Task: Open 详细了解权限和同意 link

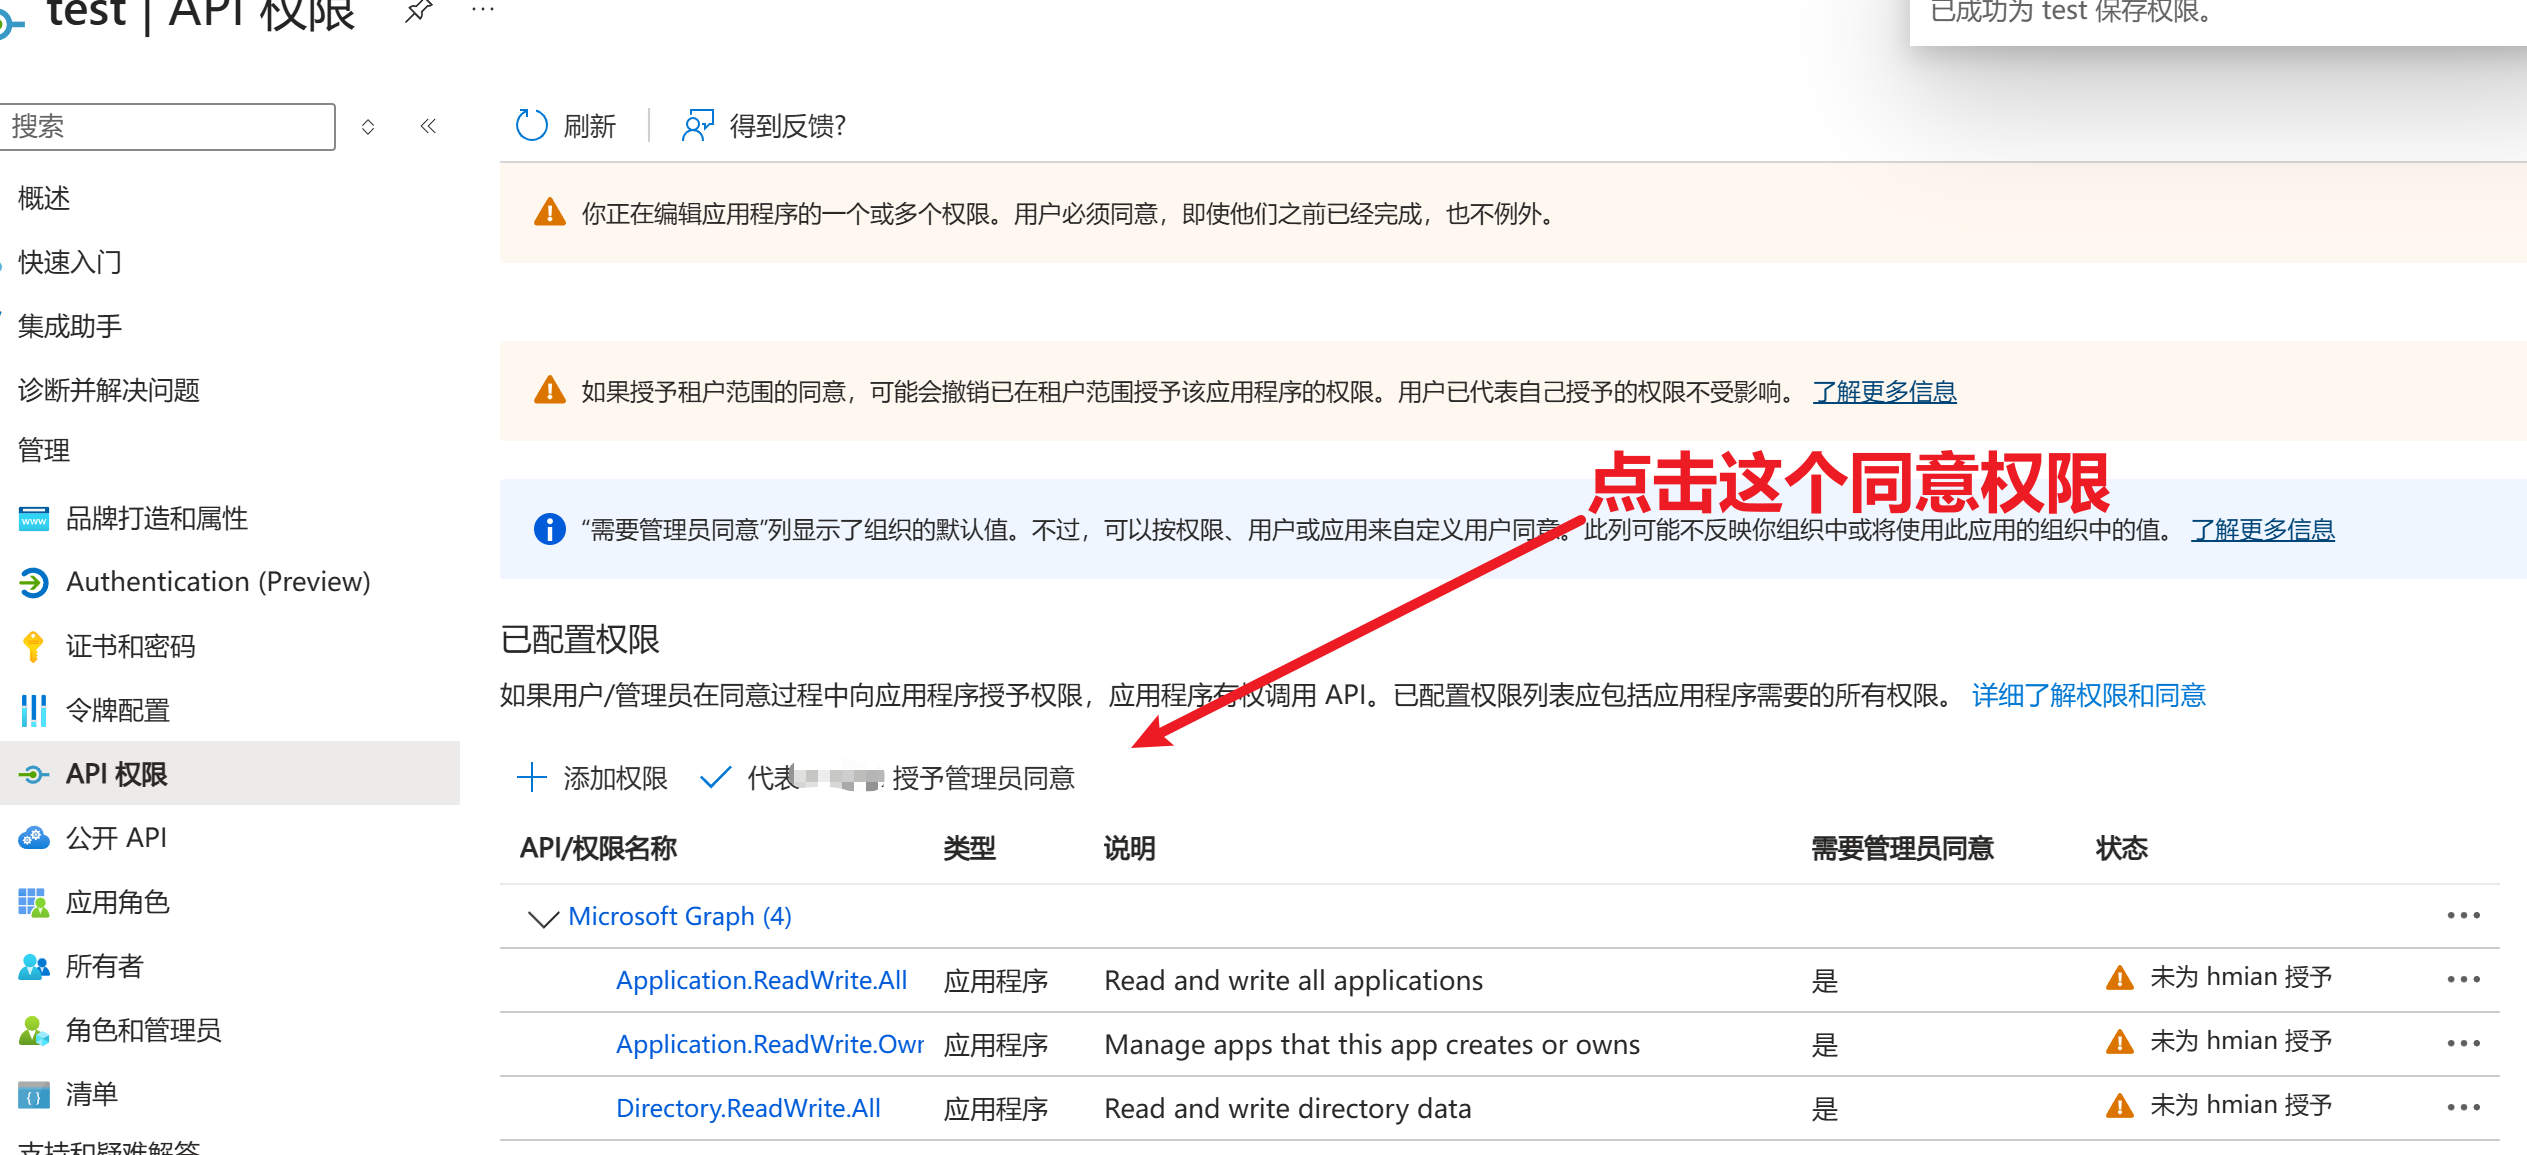Action: click(2088, 695)
